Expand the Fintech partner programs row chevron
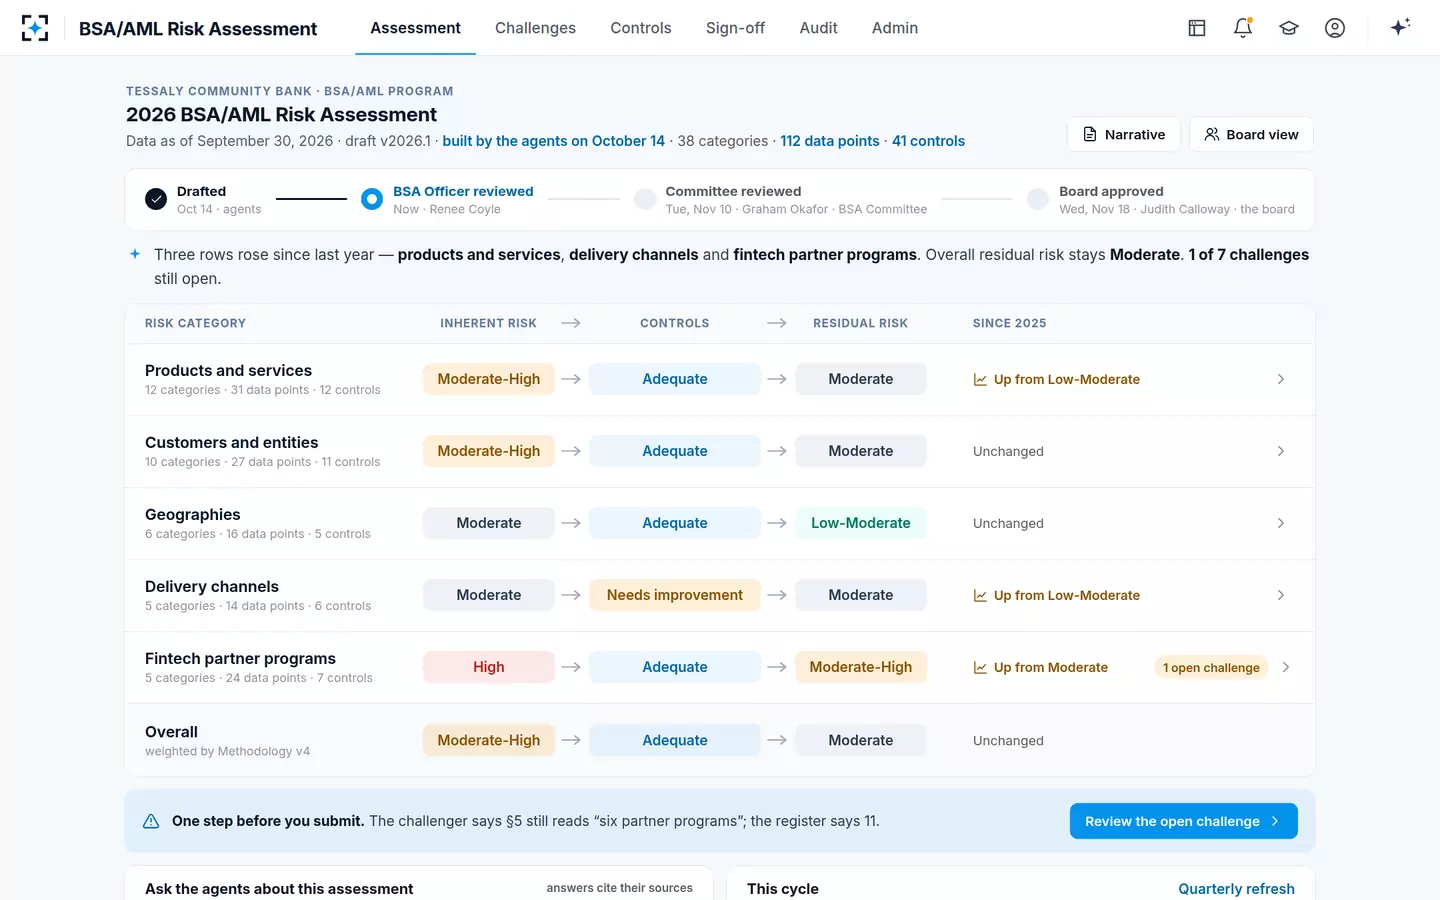This screenshot has height=900, width=1440. click(x=1286, y=667)
